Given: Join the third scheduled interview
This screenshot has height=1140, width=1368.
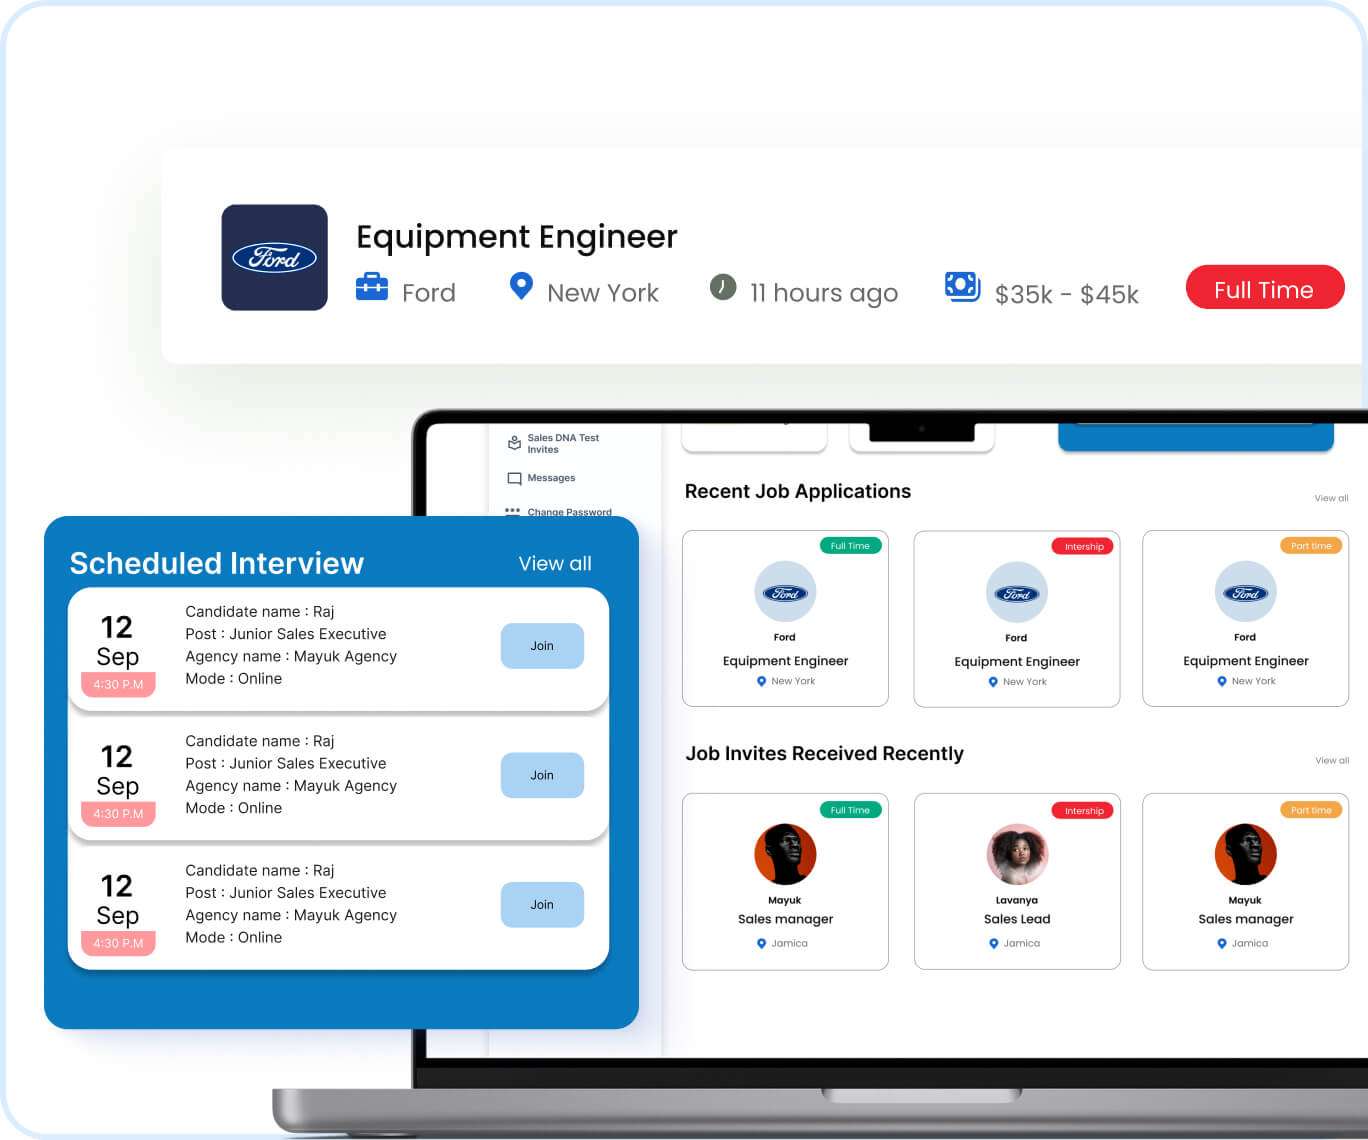Looking at the screenshot, I should pos(542,905).
